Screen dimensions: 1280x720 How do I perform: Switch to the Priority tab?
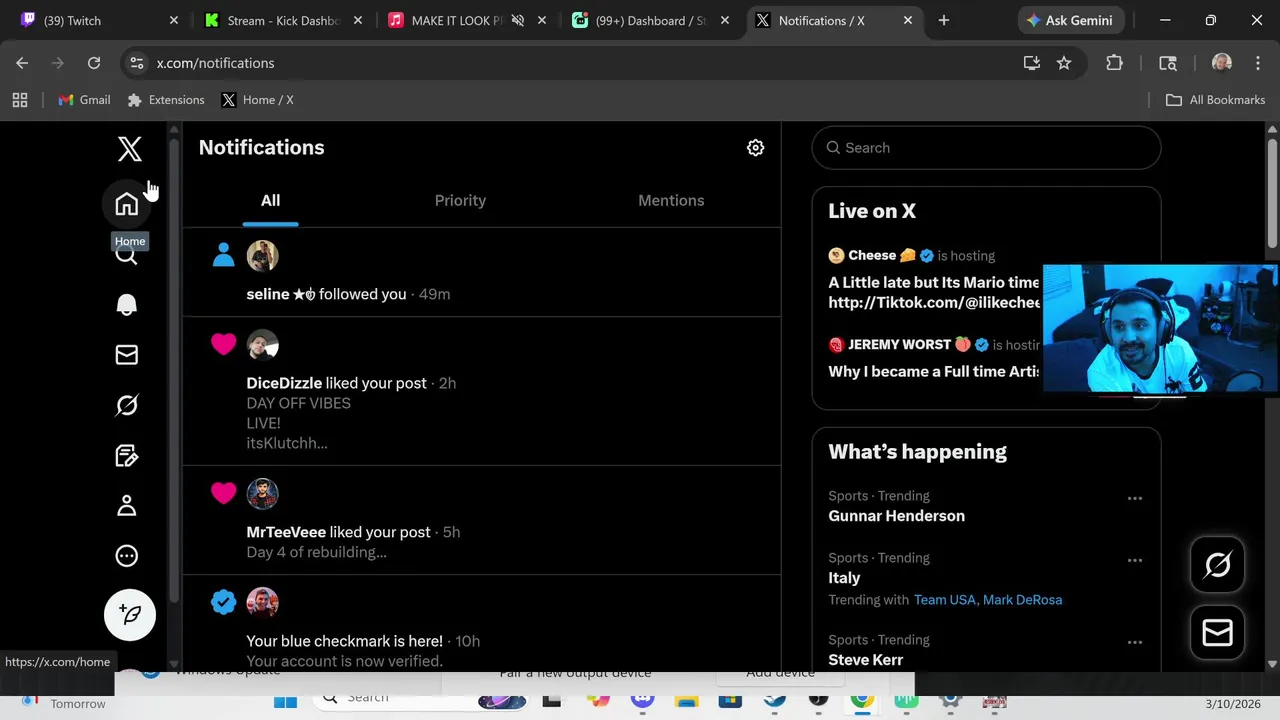click(460, 200)
